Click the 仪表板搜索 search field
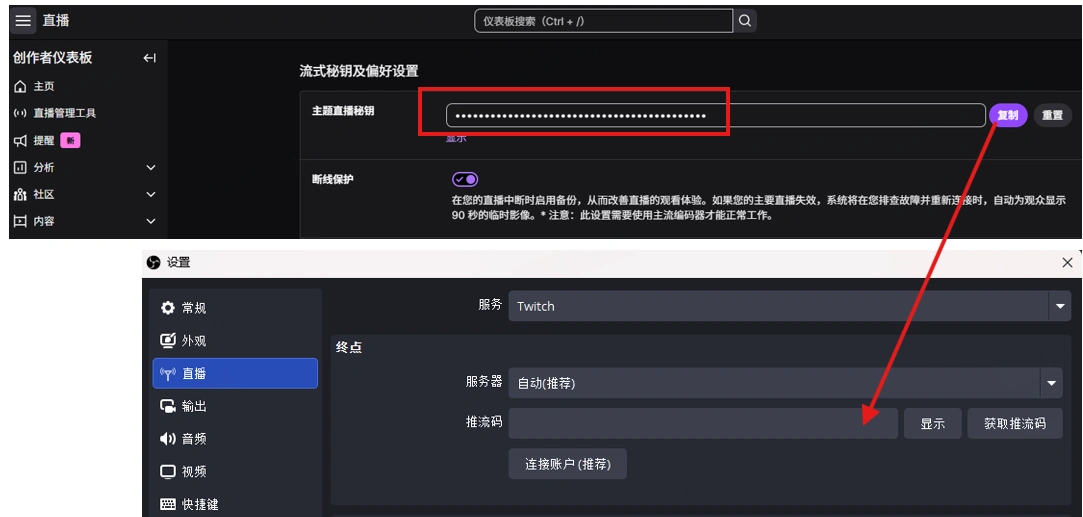 click(604, 21)
